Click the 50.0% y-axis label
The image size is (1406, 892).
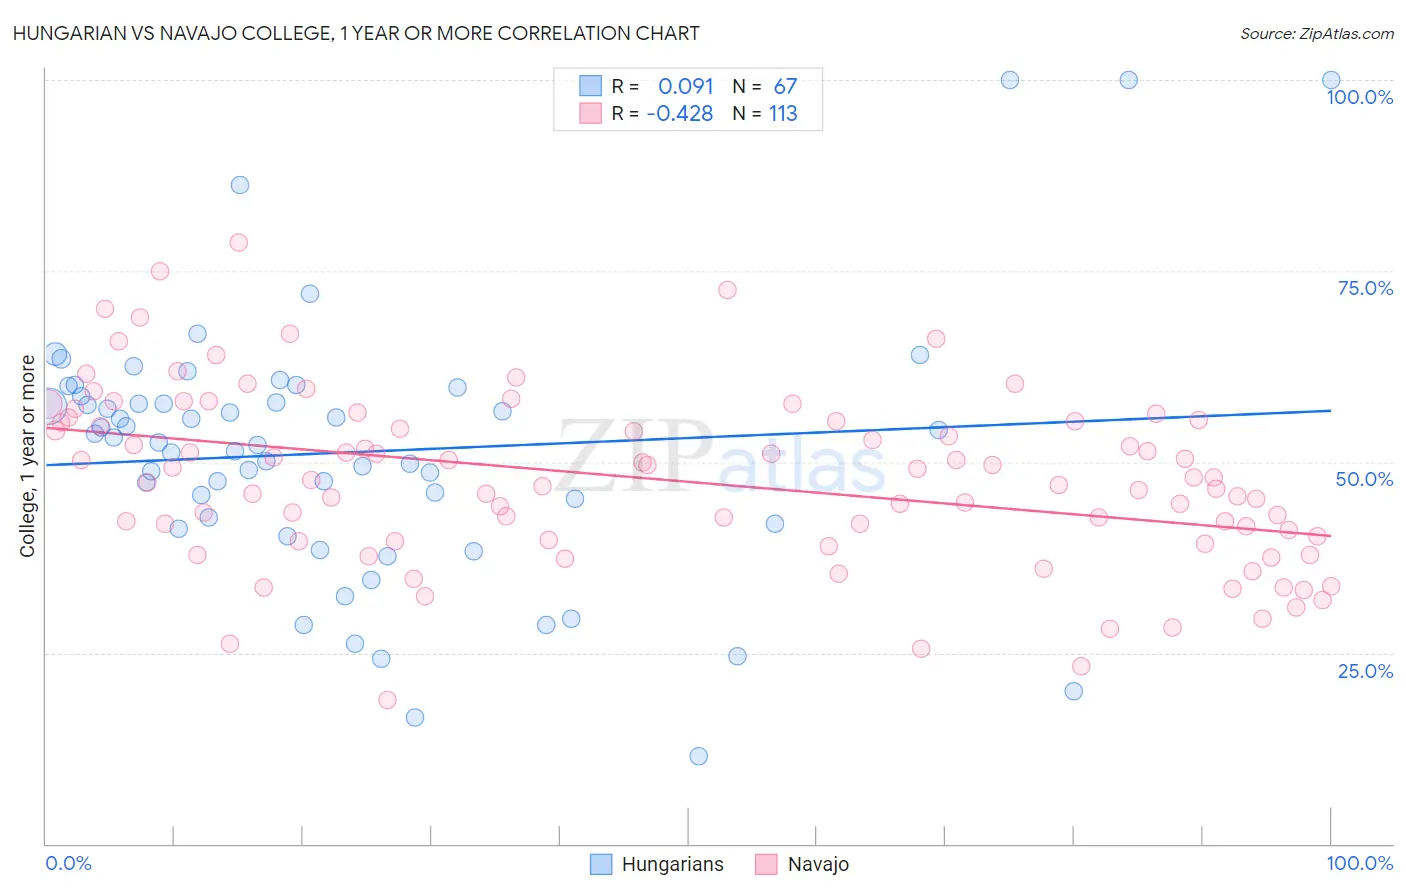(x=1365, y=479)
